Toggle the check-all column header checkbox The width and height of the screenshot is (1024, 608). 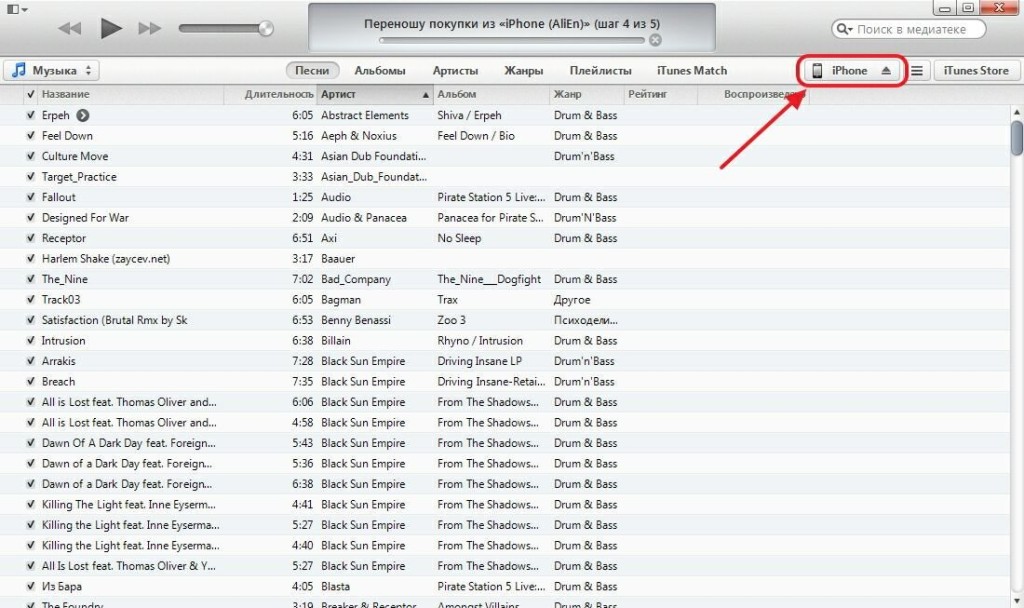(x=31, y=95)
